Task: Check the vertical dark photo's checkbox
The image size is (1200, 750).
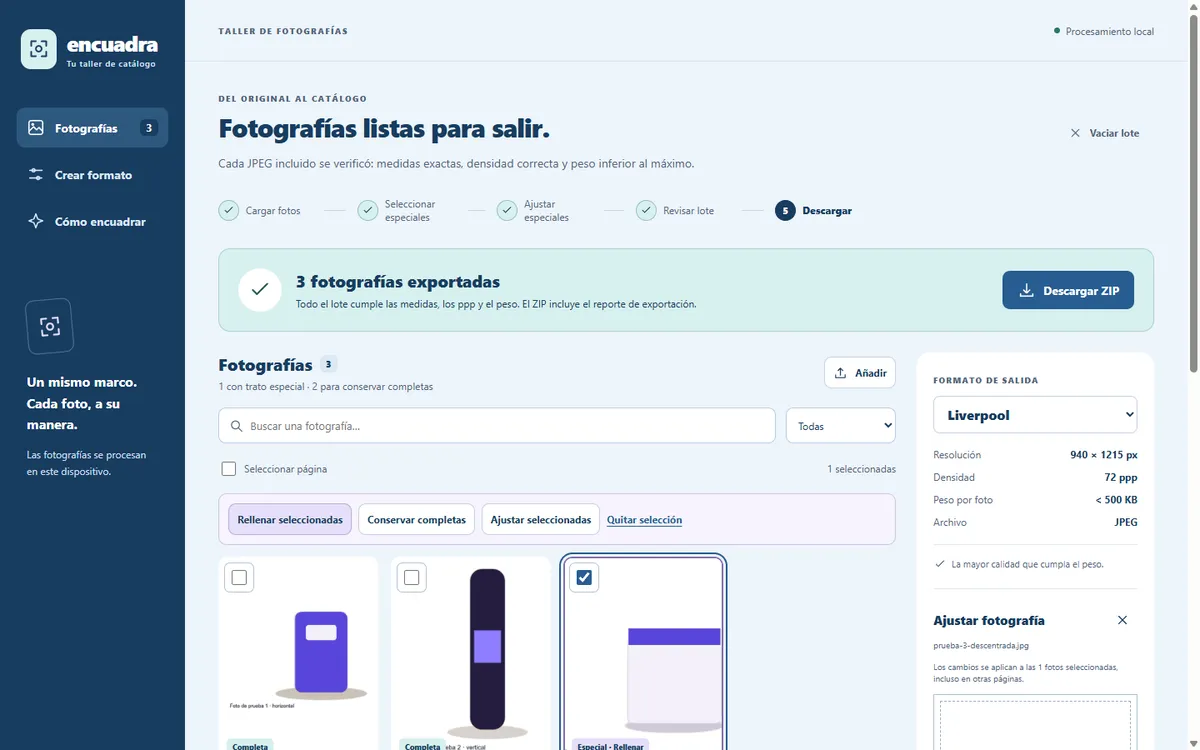Action: [x=411, y=577]
